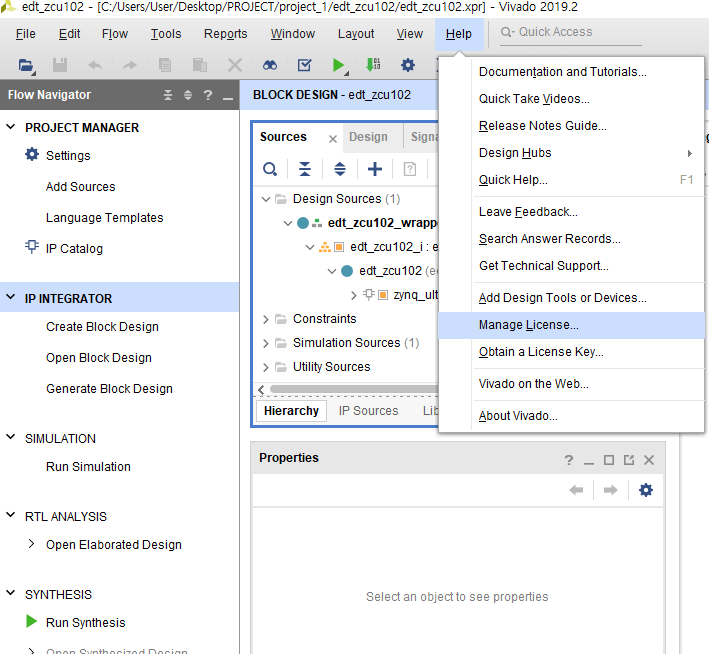Collapse all Flow Navigator sections icon
This screenshot has width=709, height=654.
(168, 95)
